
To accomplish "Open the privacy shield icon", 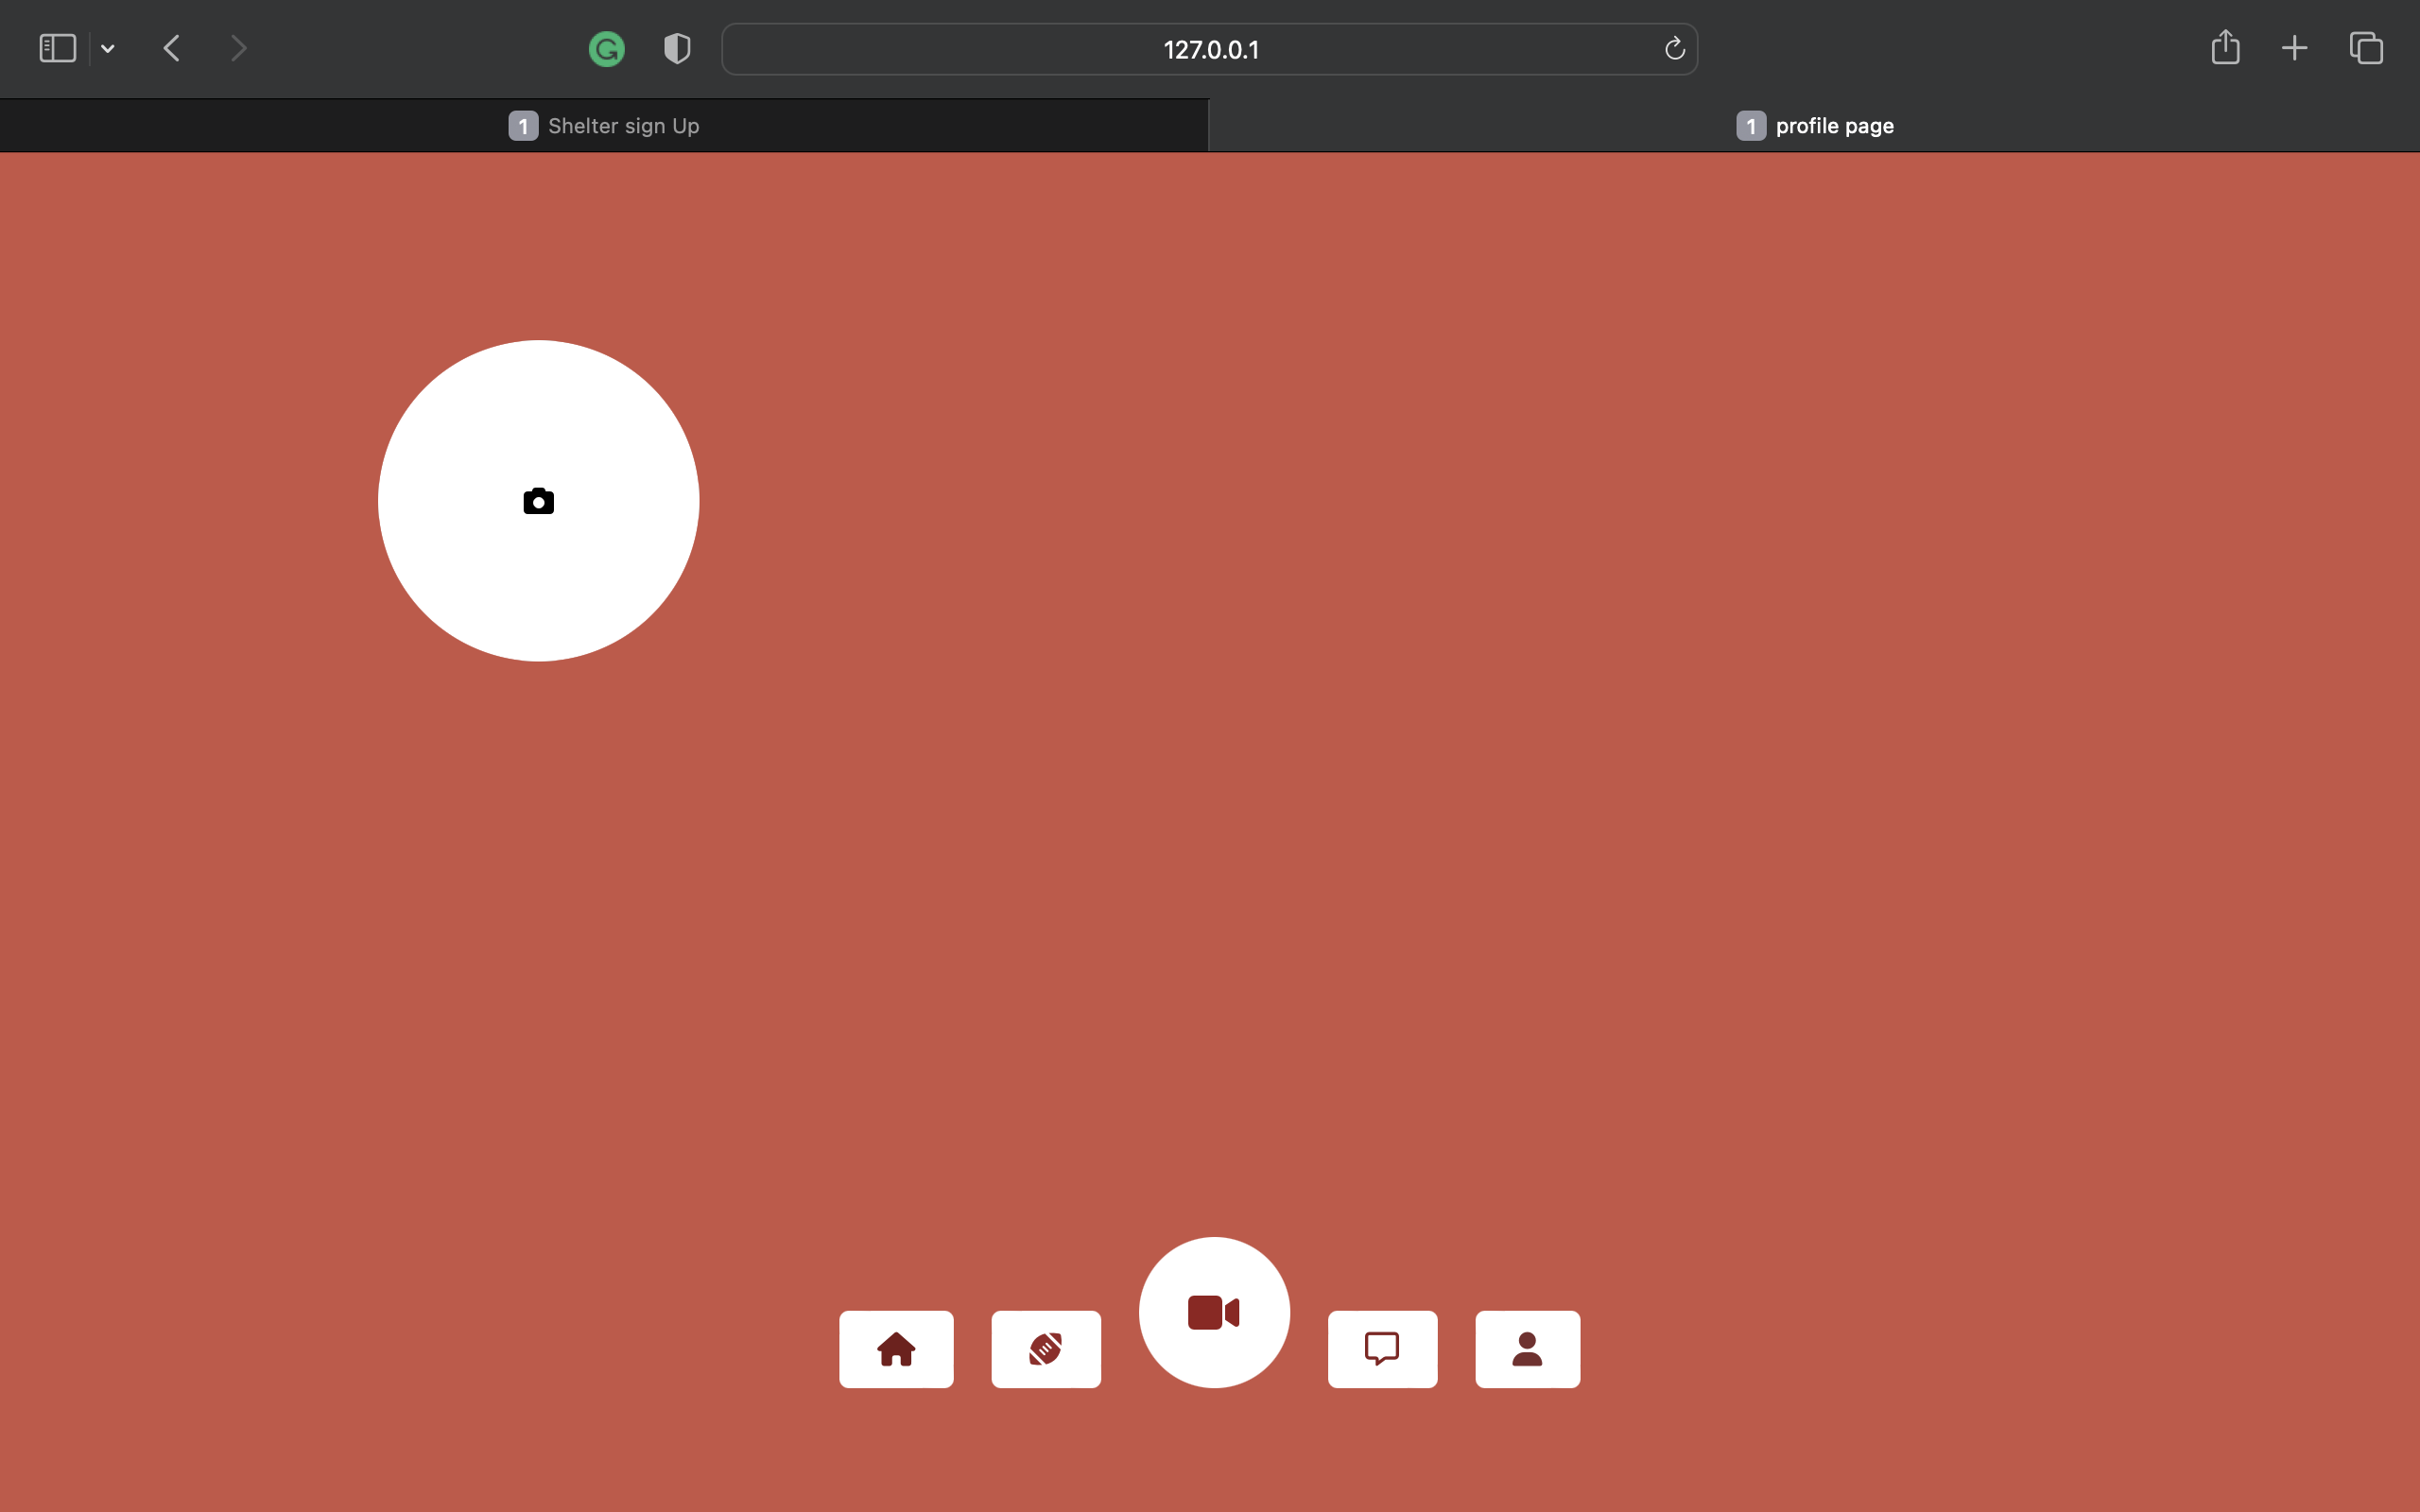I will click(x=677, y=49).
